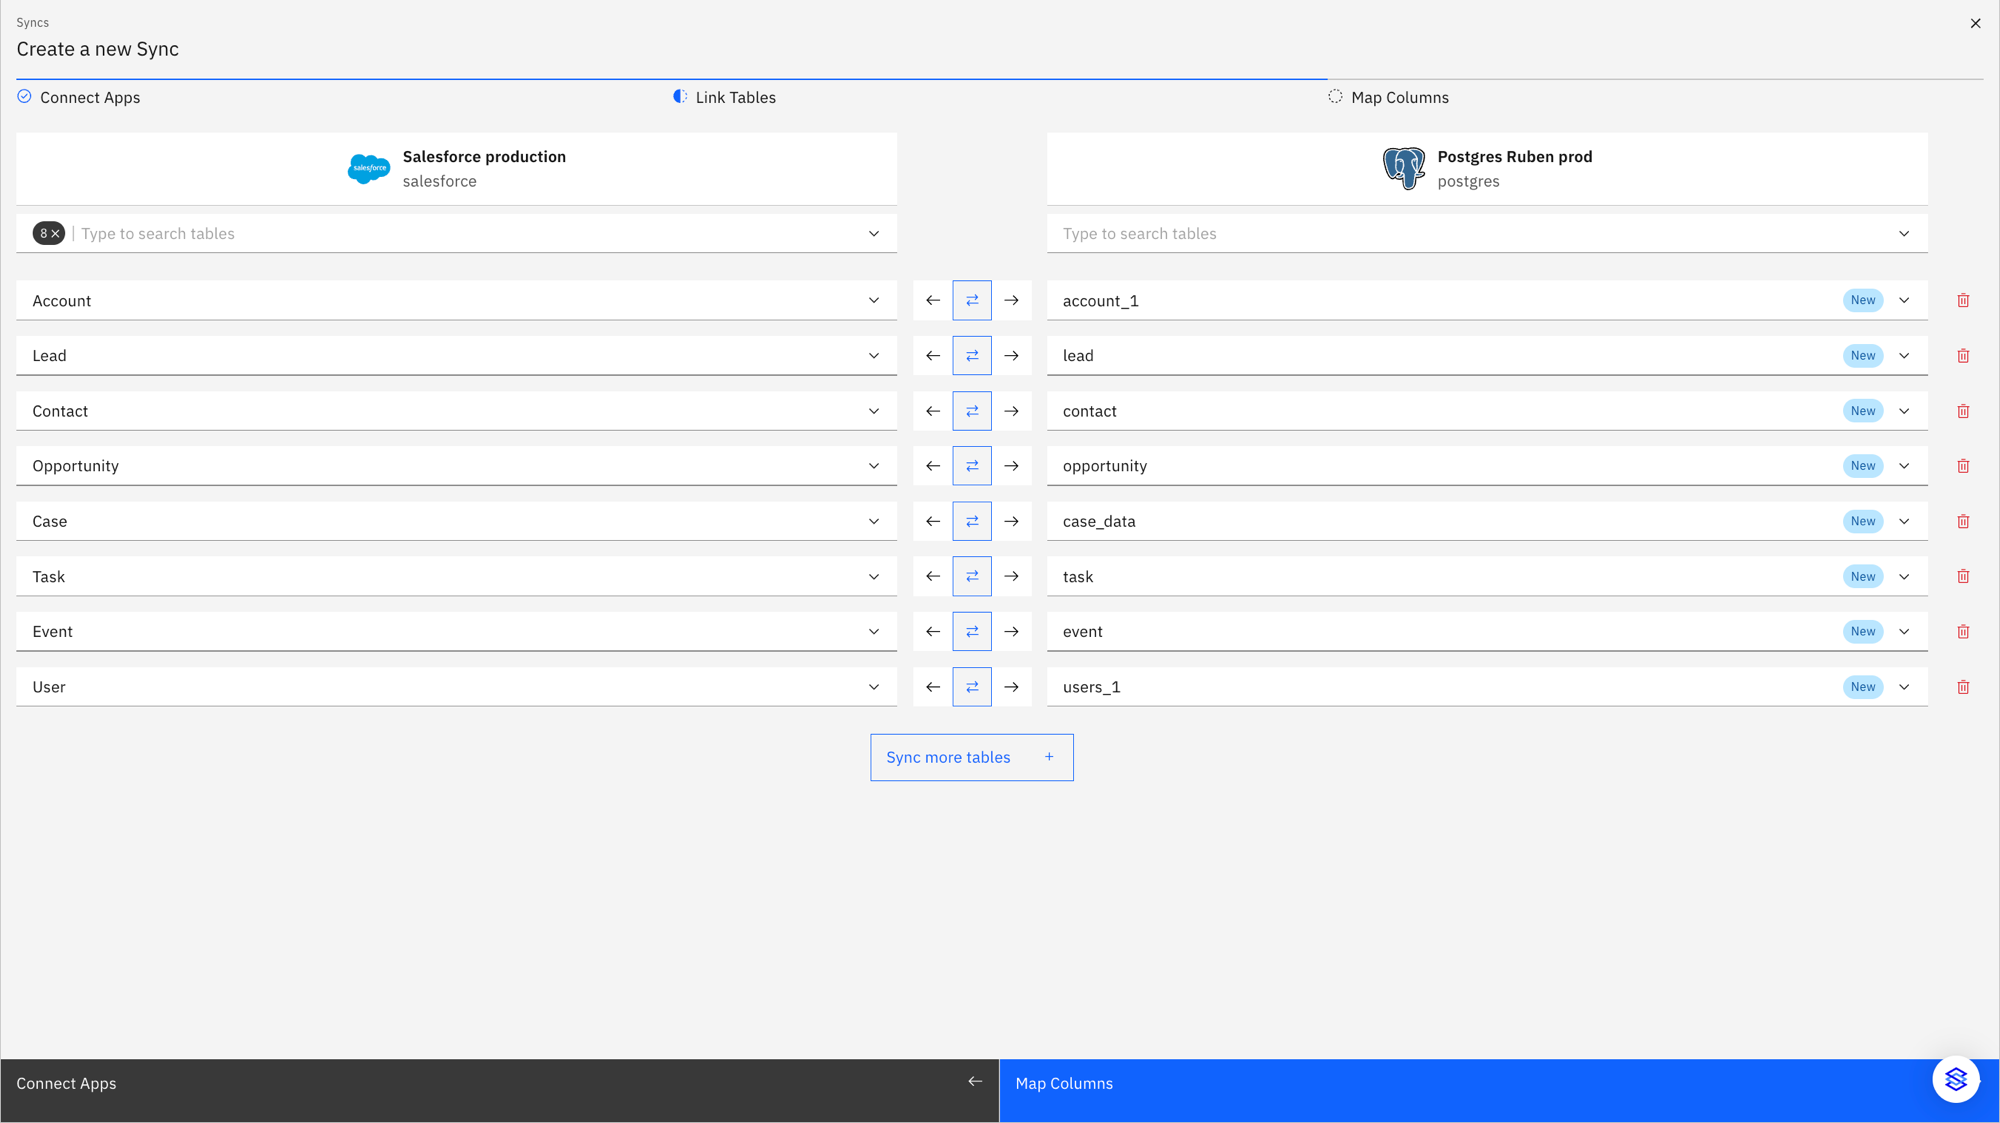Expand the Account source table dropdown
Viewport: 2000px width, 1123px height.
coord(874,300)
